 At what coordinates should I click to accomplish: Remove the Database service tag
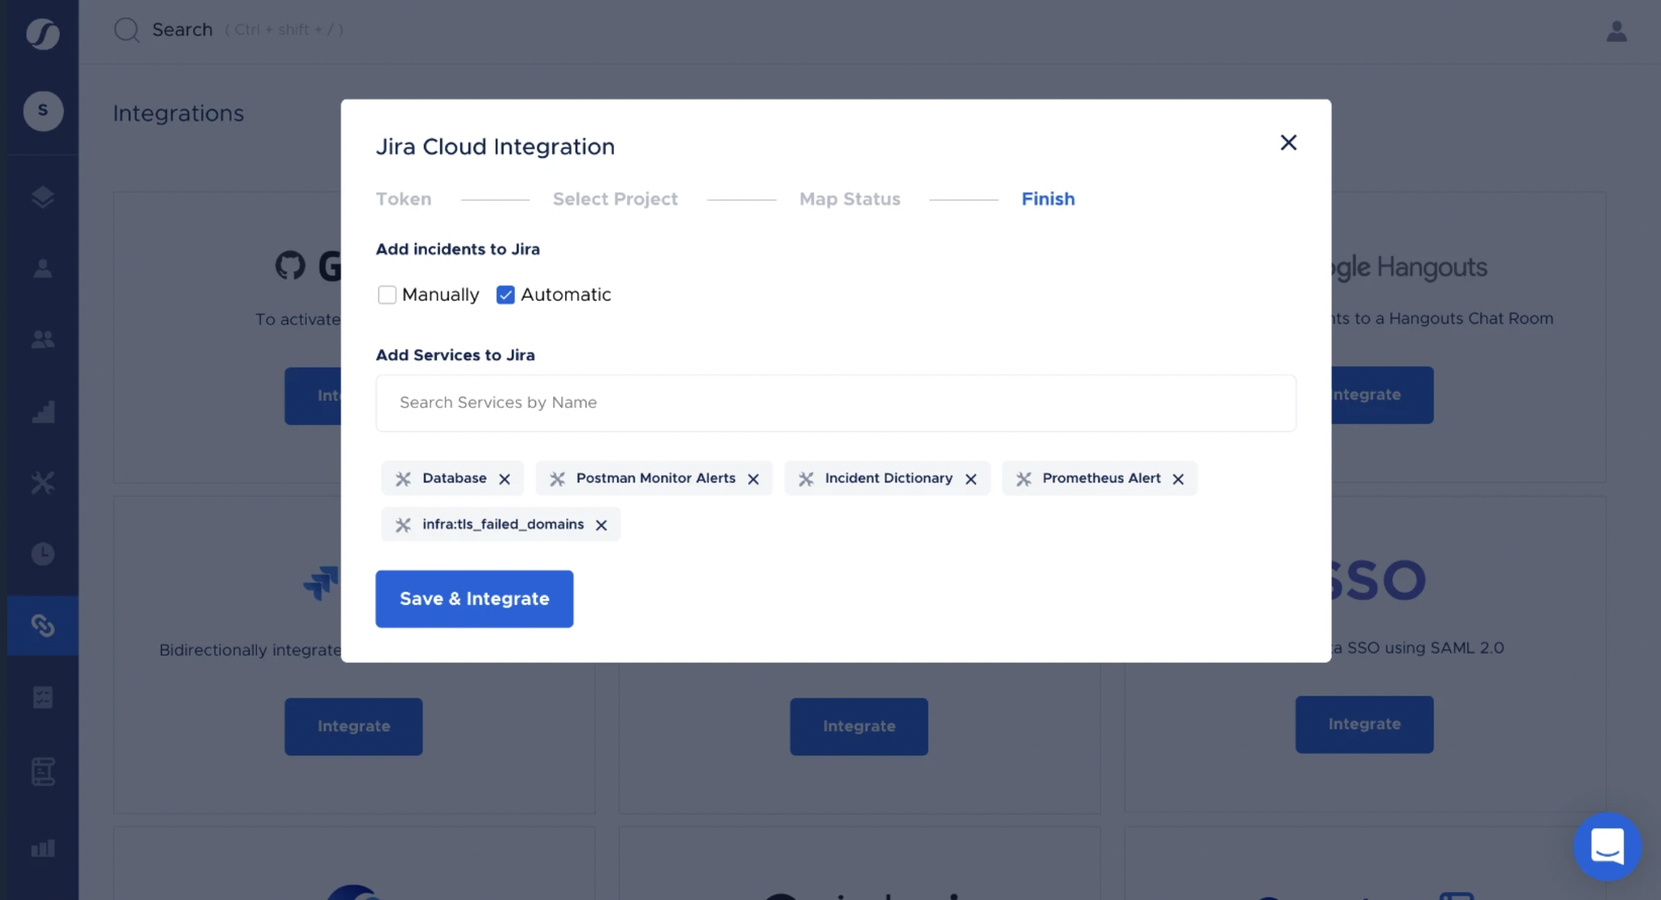tap(505, 479)
